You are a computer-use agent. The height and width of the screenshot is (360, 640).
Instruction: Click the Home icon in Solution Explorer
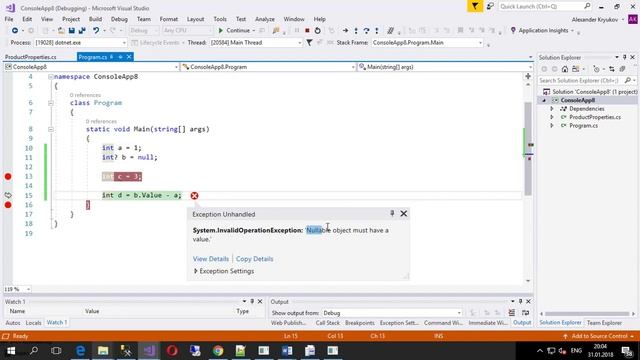(x=564, y=69)
